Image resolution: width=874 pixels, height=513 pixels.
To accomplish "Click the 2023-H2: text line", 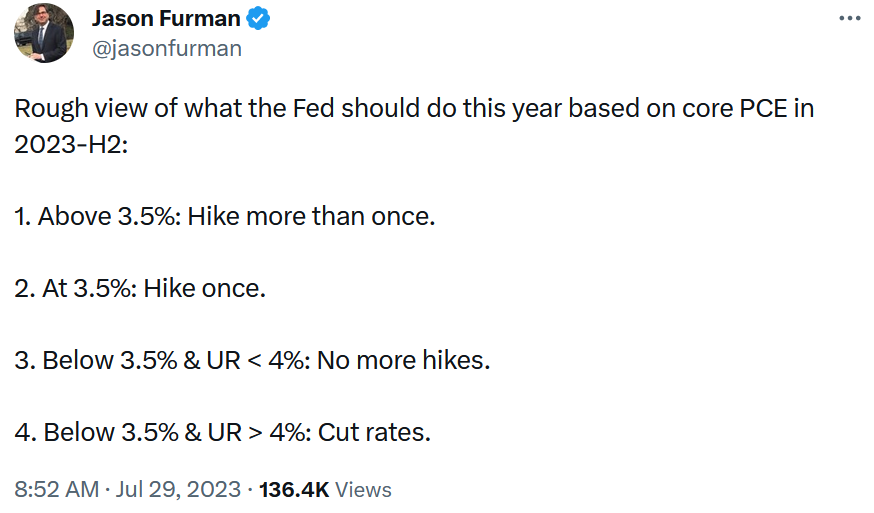I will coord(71,144).
